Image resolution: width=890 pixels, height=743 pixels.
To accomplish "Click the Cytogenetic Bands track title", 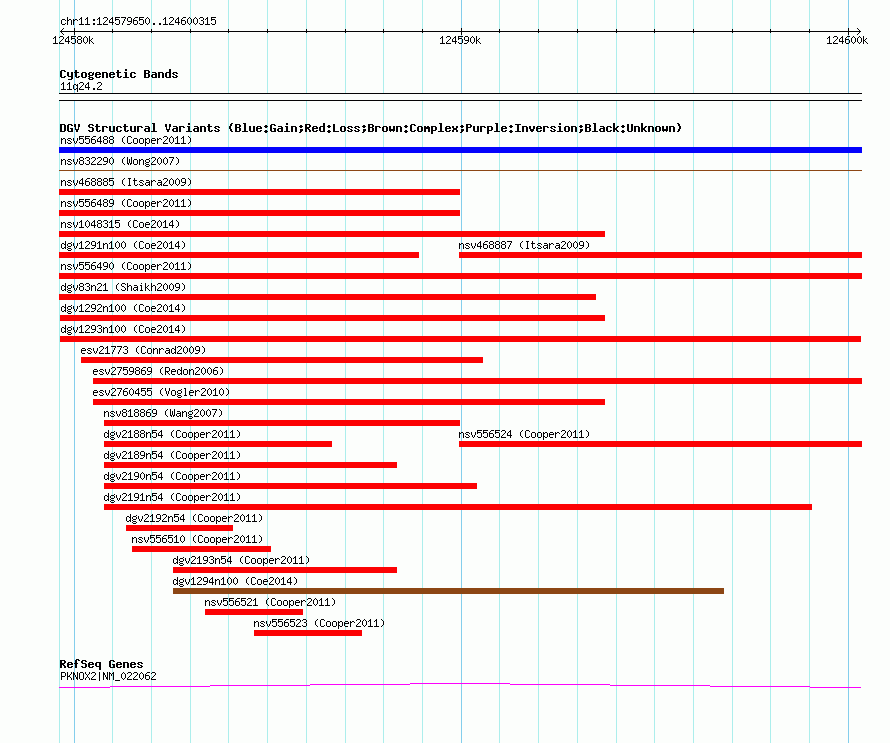I will pyautogui.click(x=119, y=74).
